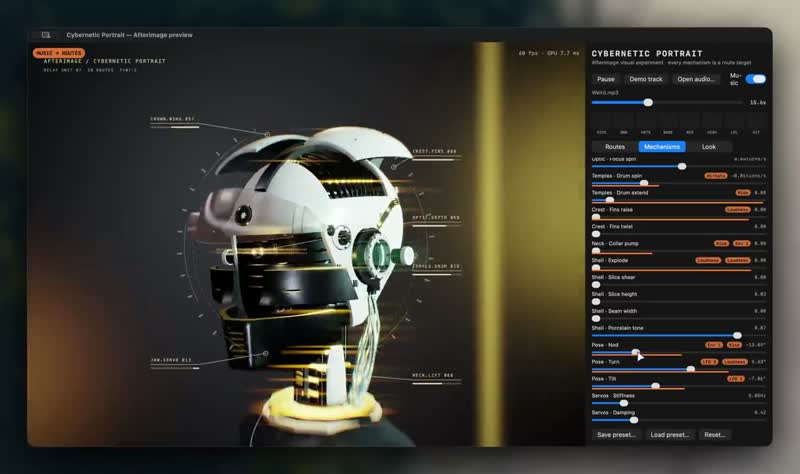Click the Pose Tilt slider handle
The width and height of the screenshot is (800, 474).
[656, 386]
